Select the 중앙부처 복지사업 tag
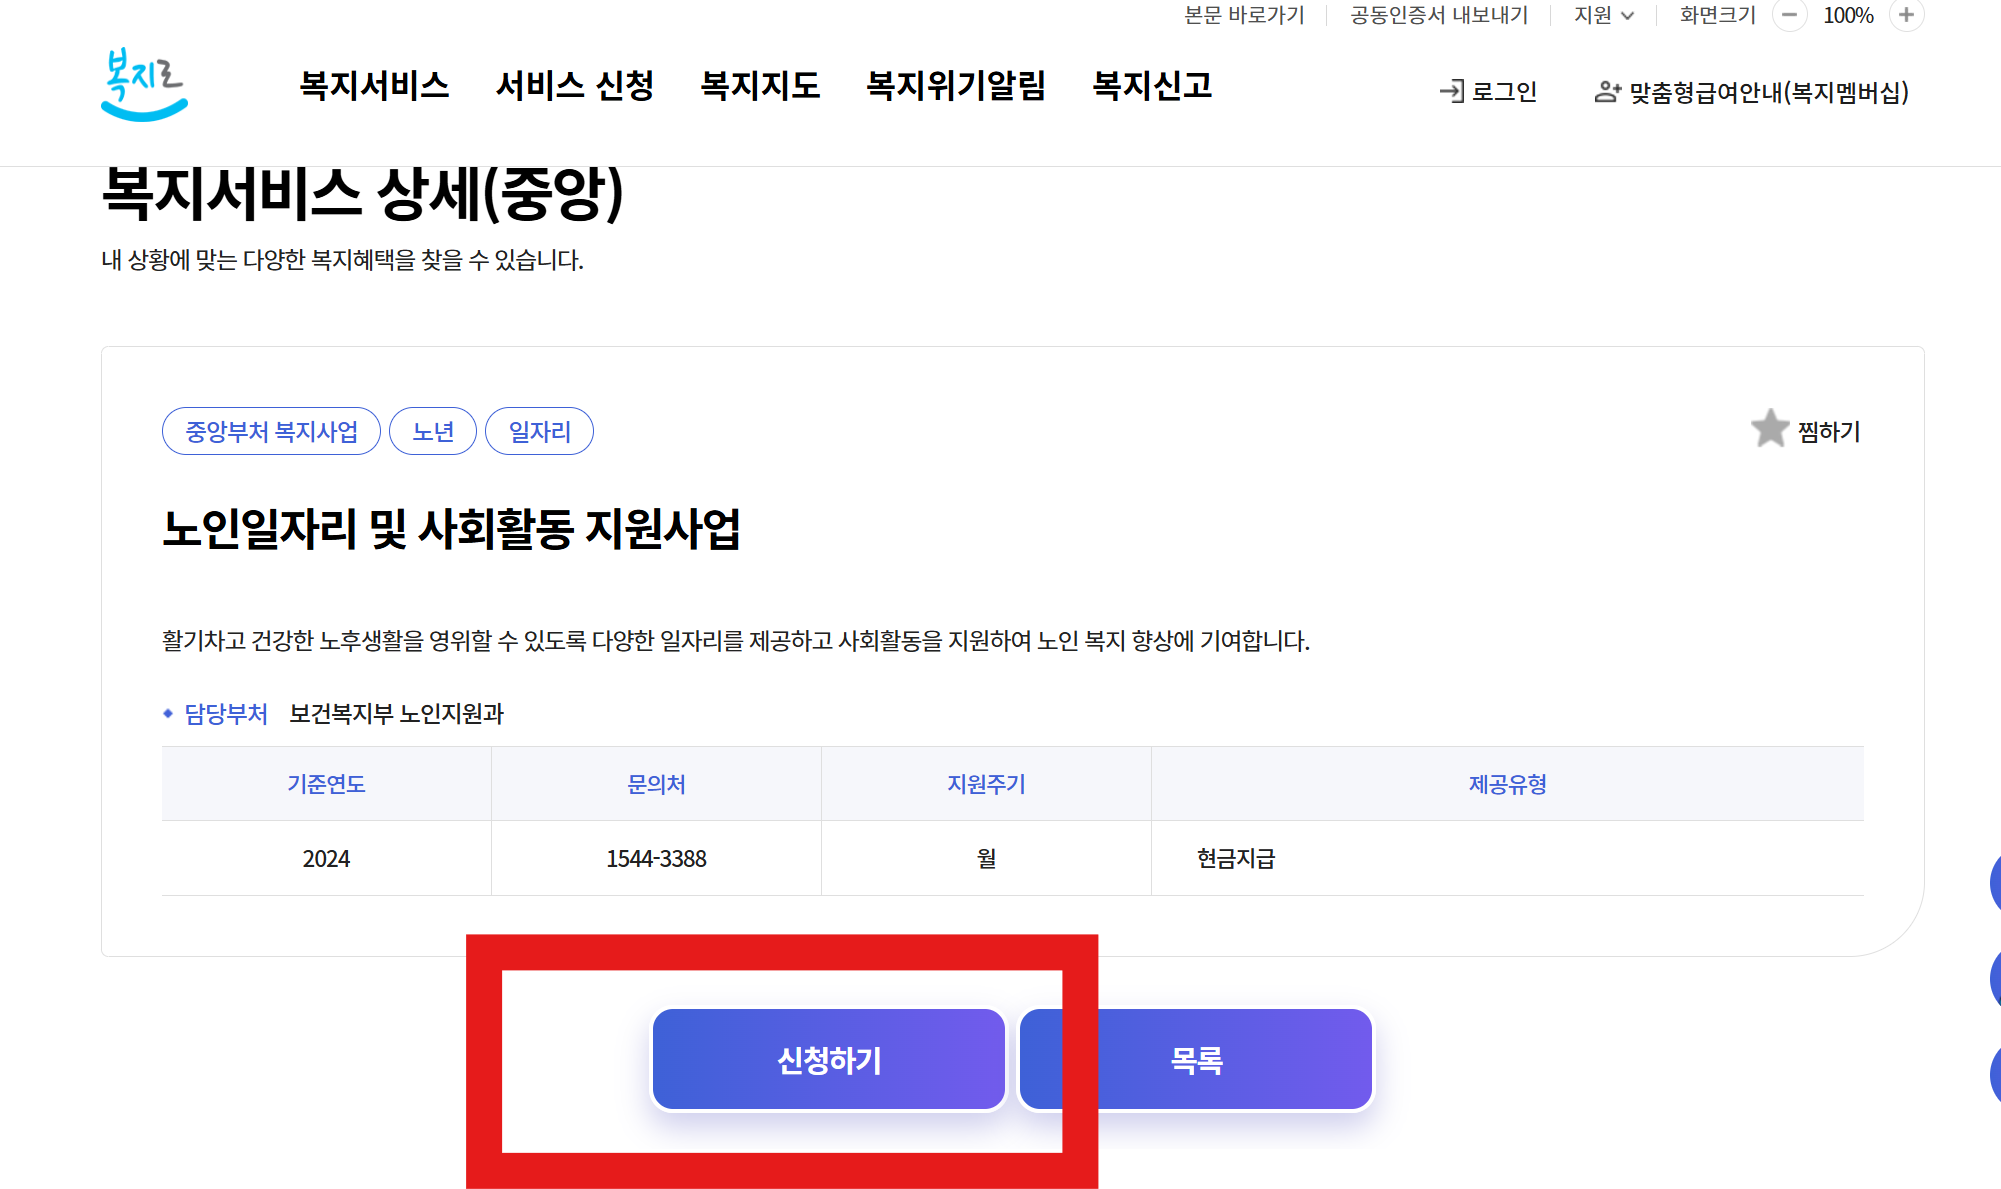 click(271, 431)
